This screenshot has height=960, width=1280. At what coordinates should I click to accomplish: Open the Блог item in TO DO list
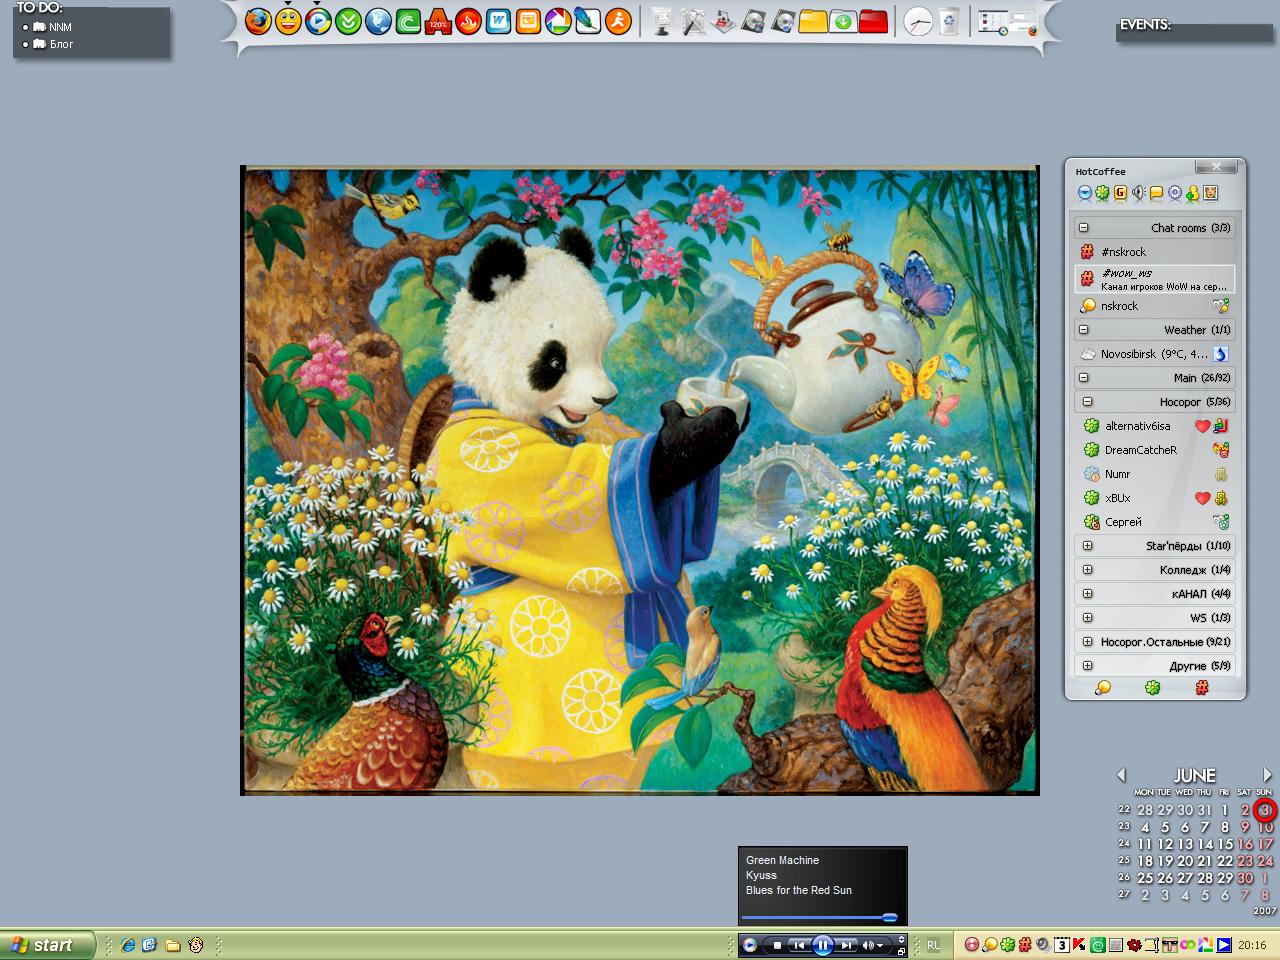coord(61,44)
